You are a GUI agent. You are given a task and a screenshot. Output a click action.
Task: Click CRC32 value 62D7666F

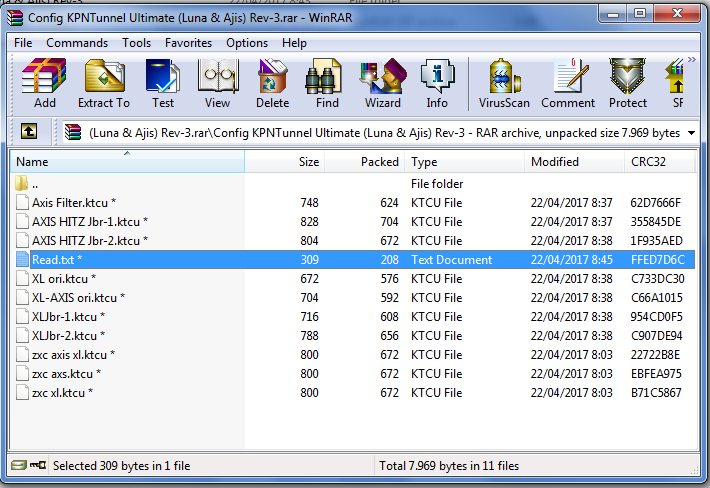(655, 202)
